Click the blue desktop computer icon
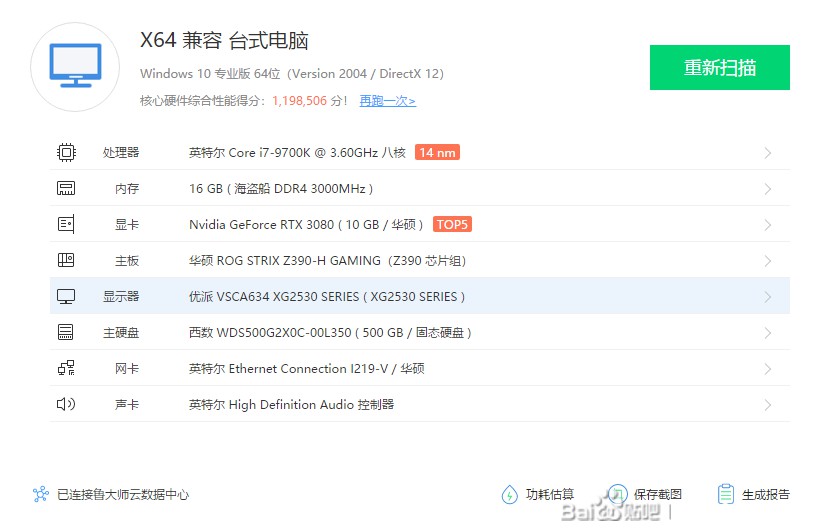Viewport: 820px width, 530px height. pyautogui.click(x=75, y=66)
